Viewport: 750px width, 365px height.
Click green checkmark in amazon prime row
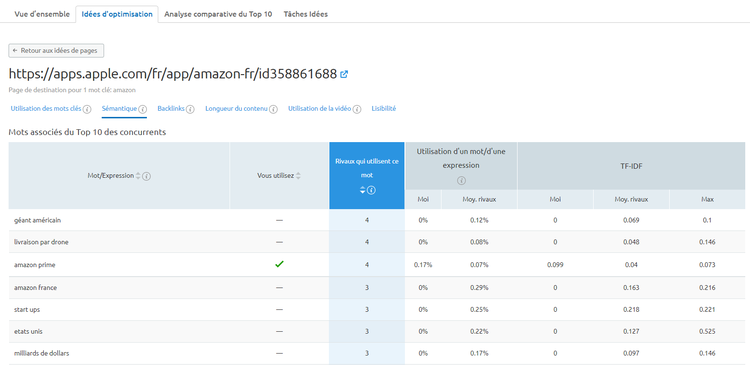coord(280,264)
